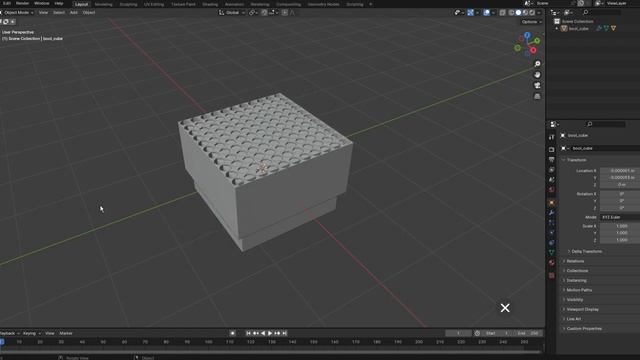The image size is (640, 360).
Task: Toggle X-ray mode in viewport header
Action: click(x=502, y=13)
